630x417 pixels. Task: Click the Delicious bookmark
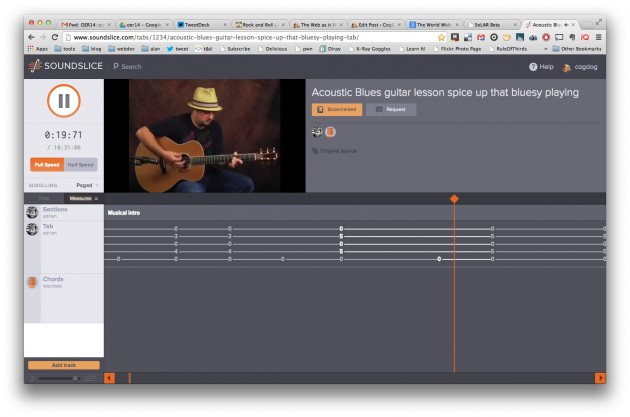coord(272,49)
